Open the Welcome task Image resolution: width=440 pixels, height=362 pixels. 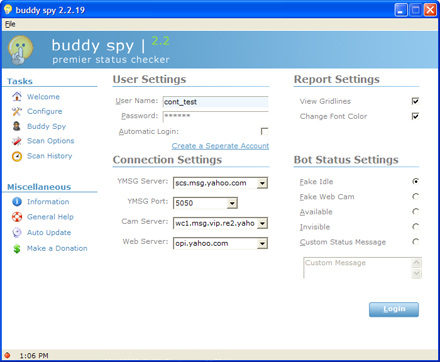click(43, 97)
